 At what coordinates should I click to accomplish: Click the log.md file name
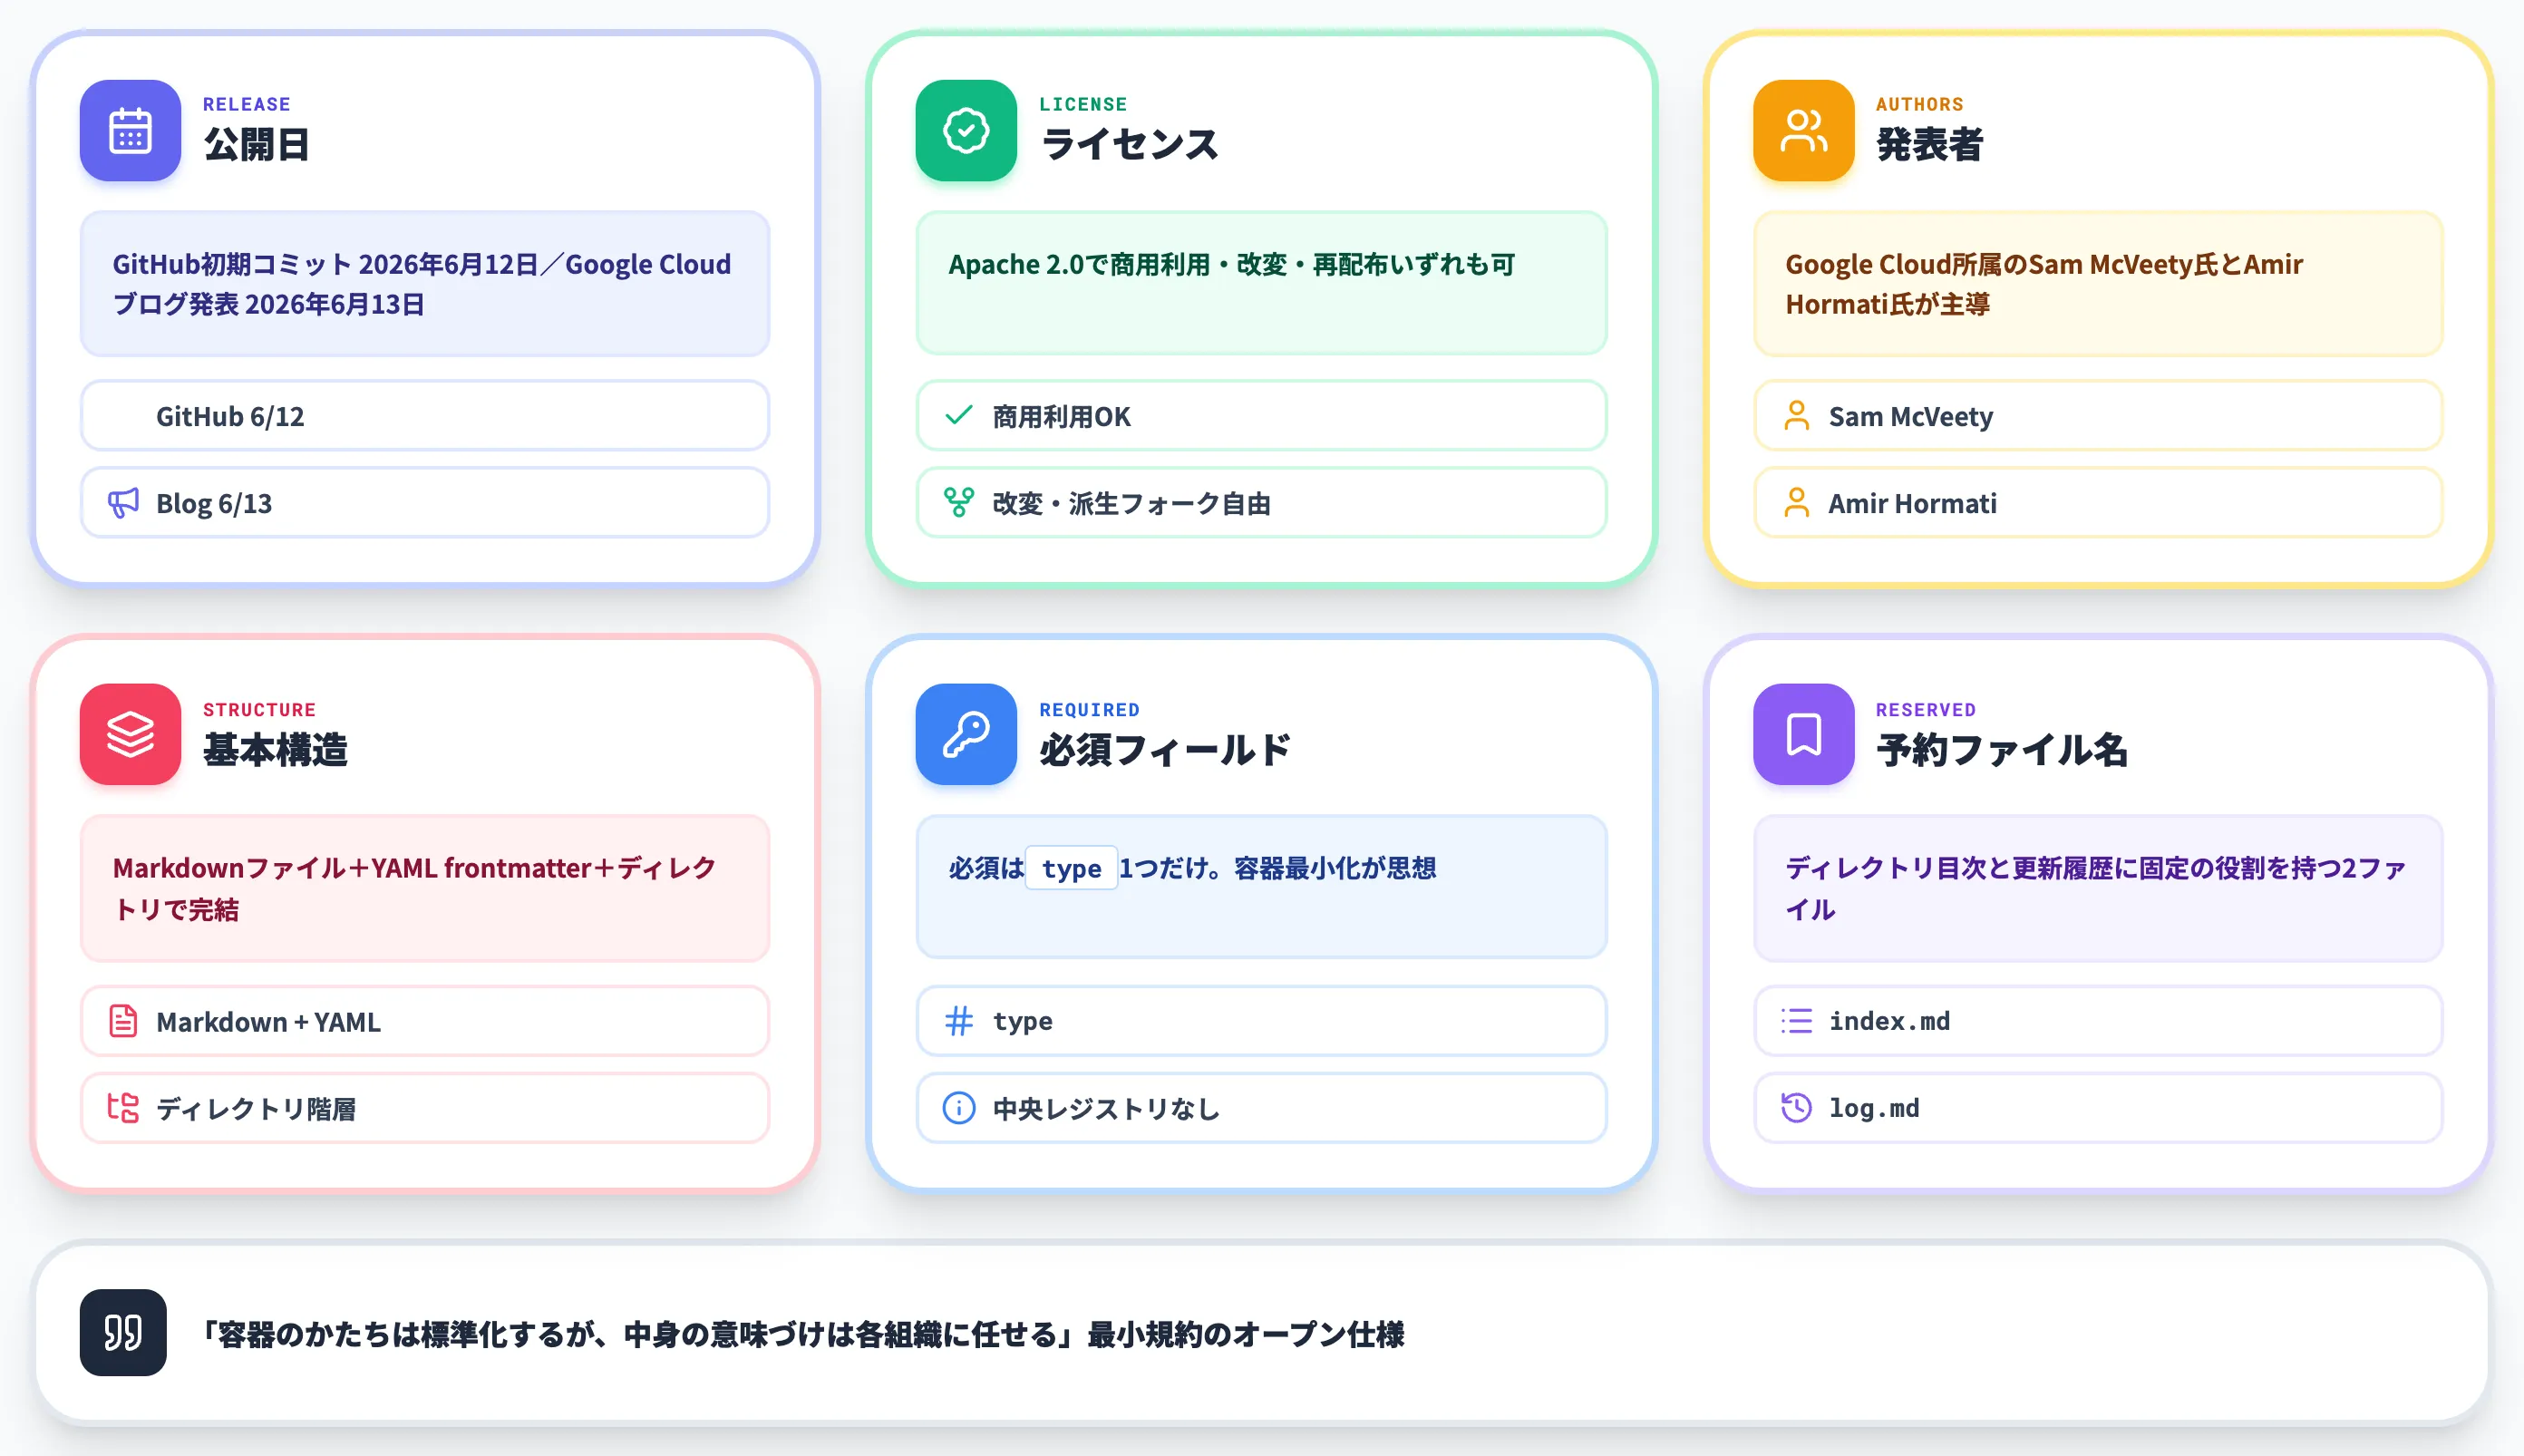(x=1874, y=1108)
